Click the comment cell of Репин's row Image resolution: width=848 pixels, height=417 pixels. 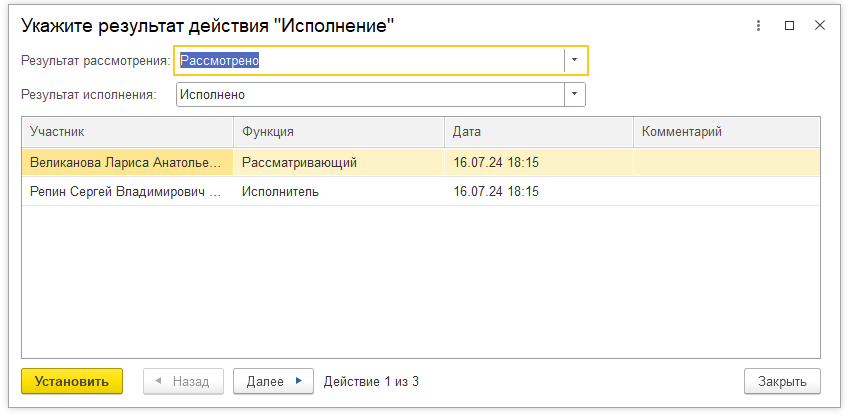click(726, 191)
